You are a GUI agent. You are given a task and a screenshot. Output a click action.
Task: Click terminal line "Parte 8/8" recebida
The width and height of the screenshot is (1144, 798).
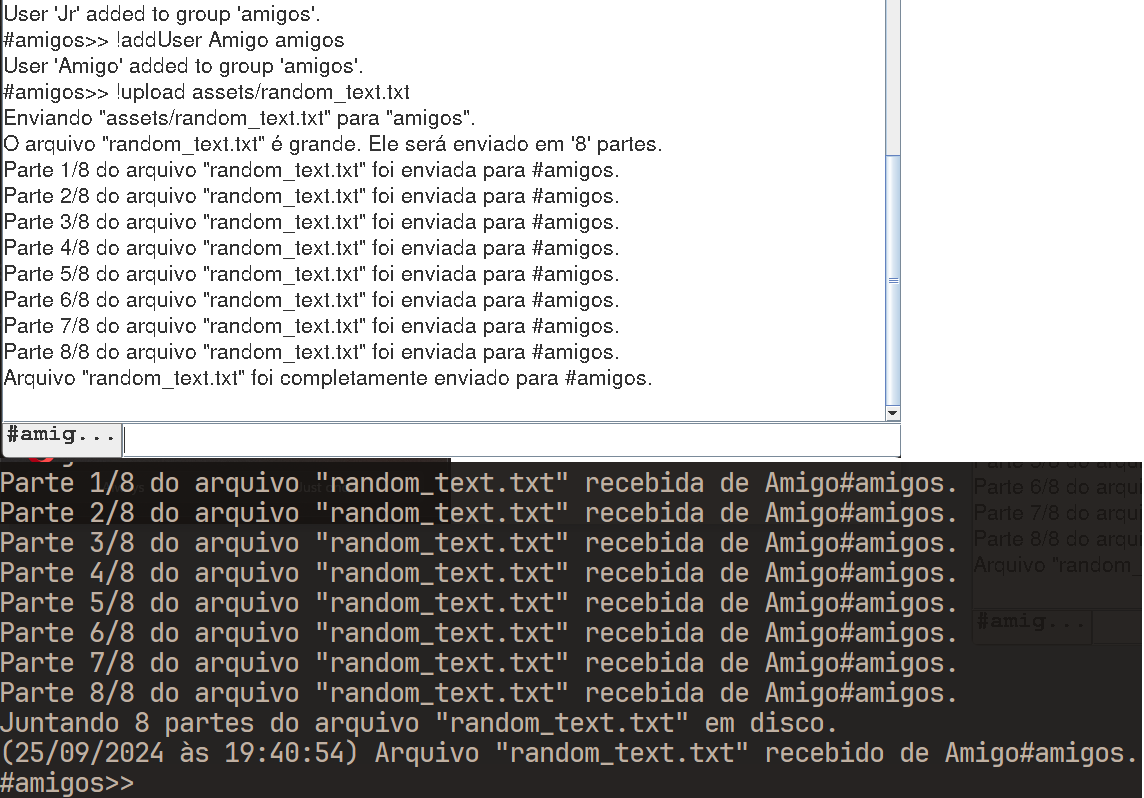tap(479, 693)
